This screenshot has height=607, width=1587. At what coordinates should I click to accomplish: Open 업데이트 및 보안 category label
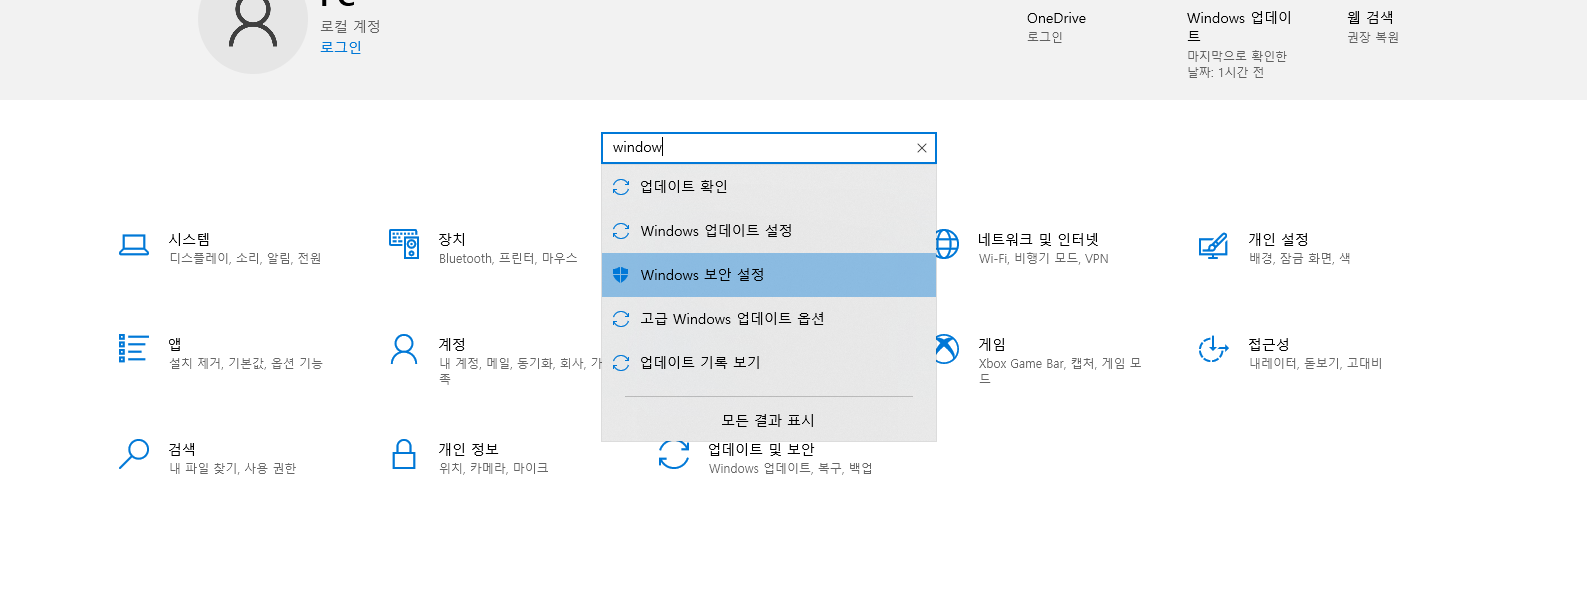(761, 449)
